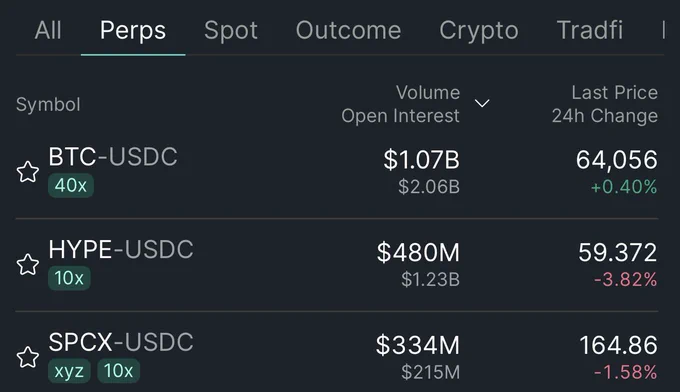This screenshot has height=392, width=680.
Task: Sort by Volume Open Interest header
Action: (x=400, y=104)
